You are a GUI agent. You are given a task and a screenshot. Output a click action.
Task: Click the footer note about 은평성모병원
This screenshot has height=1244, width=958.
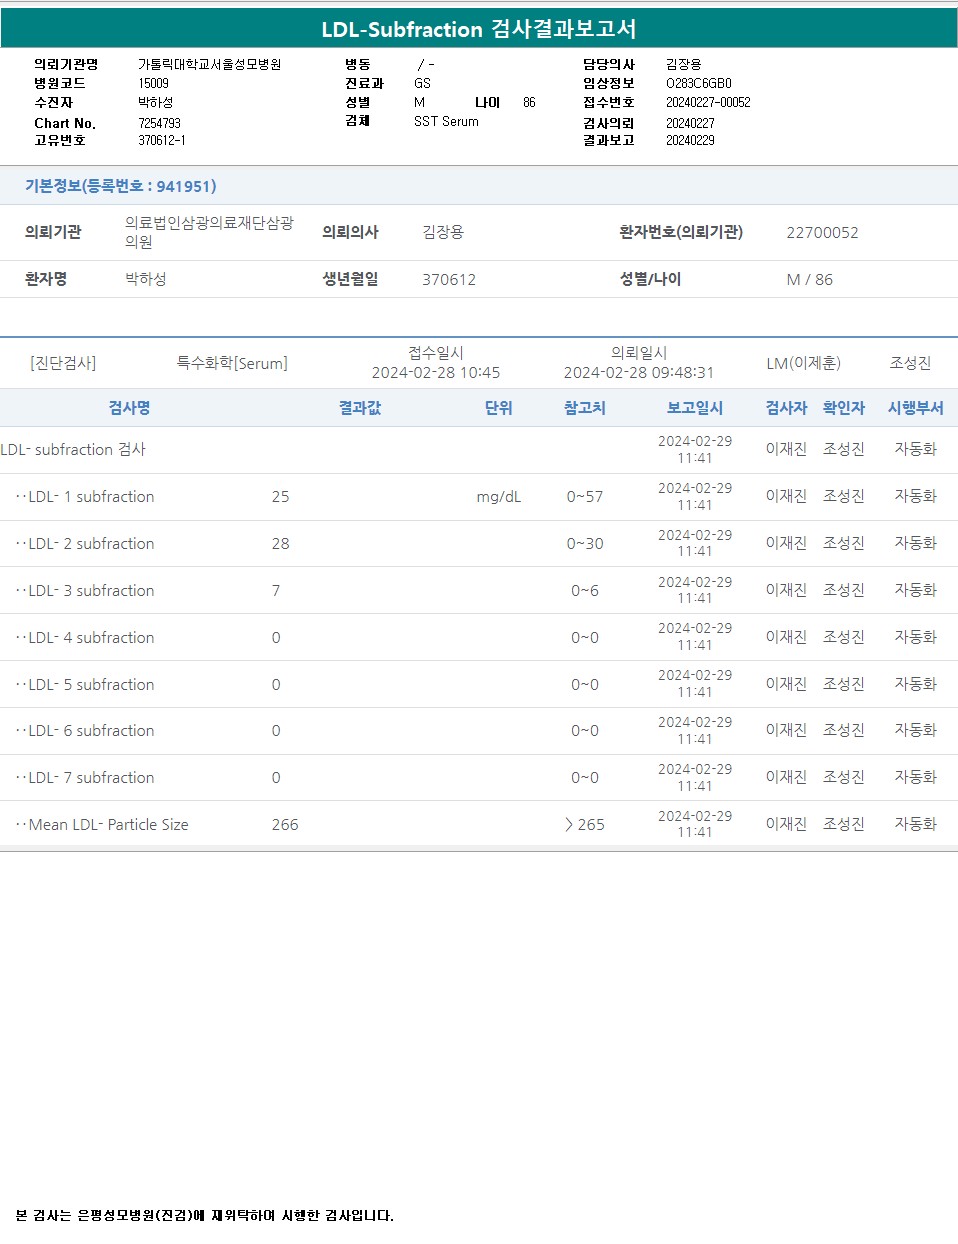coord(205,1216)
